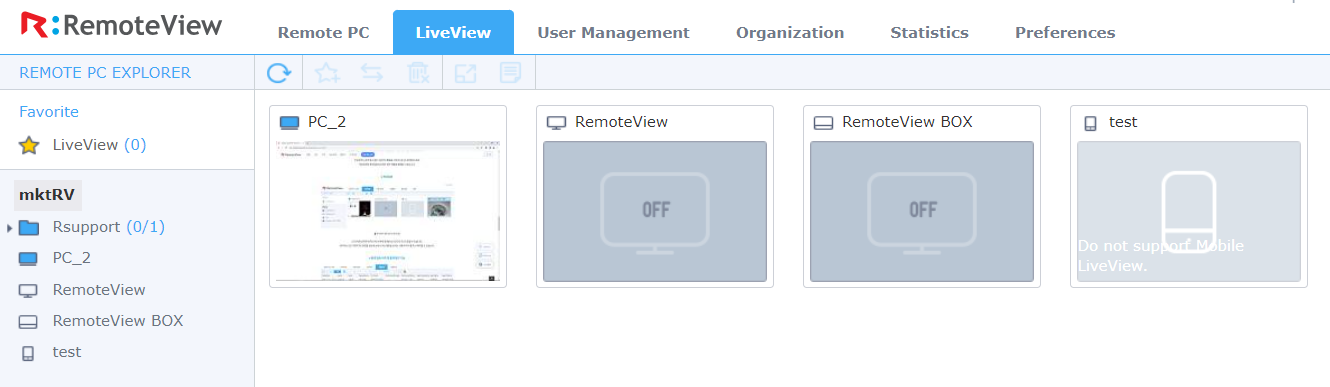
Task: Click the Refresh toolbar icon
Action: [279, 72]
